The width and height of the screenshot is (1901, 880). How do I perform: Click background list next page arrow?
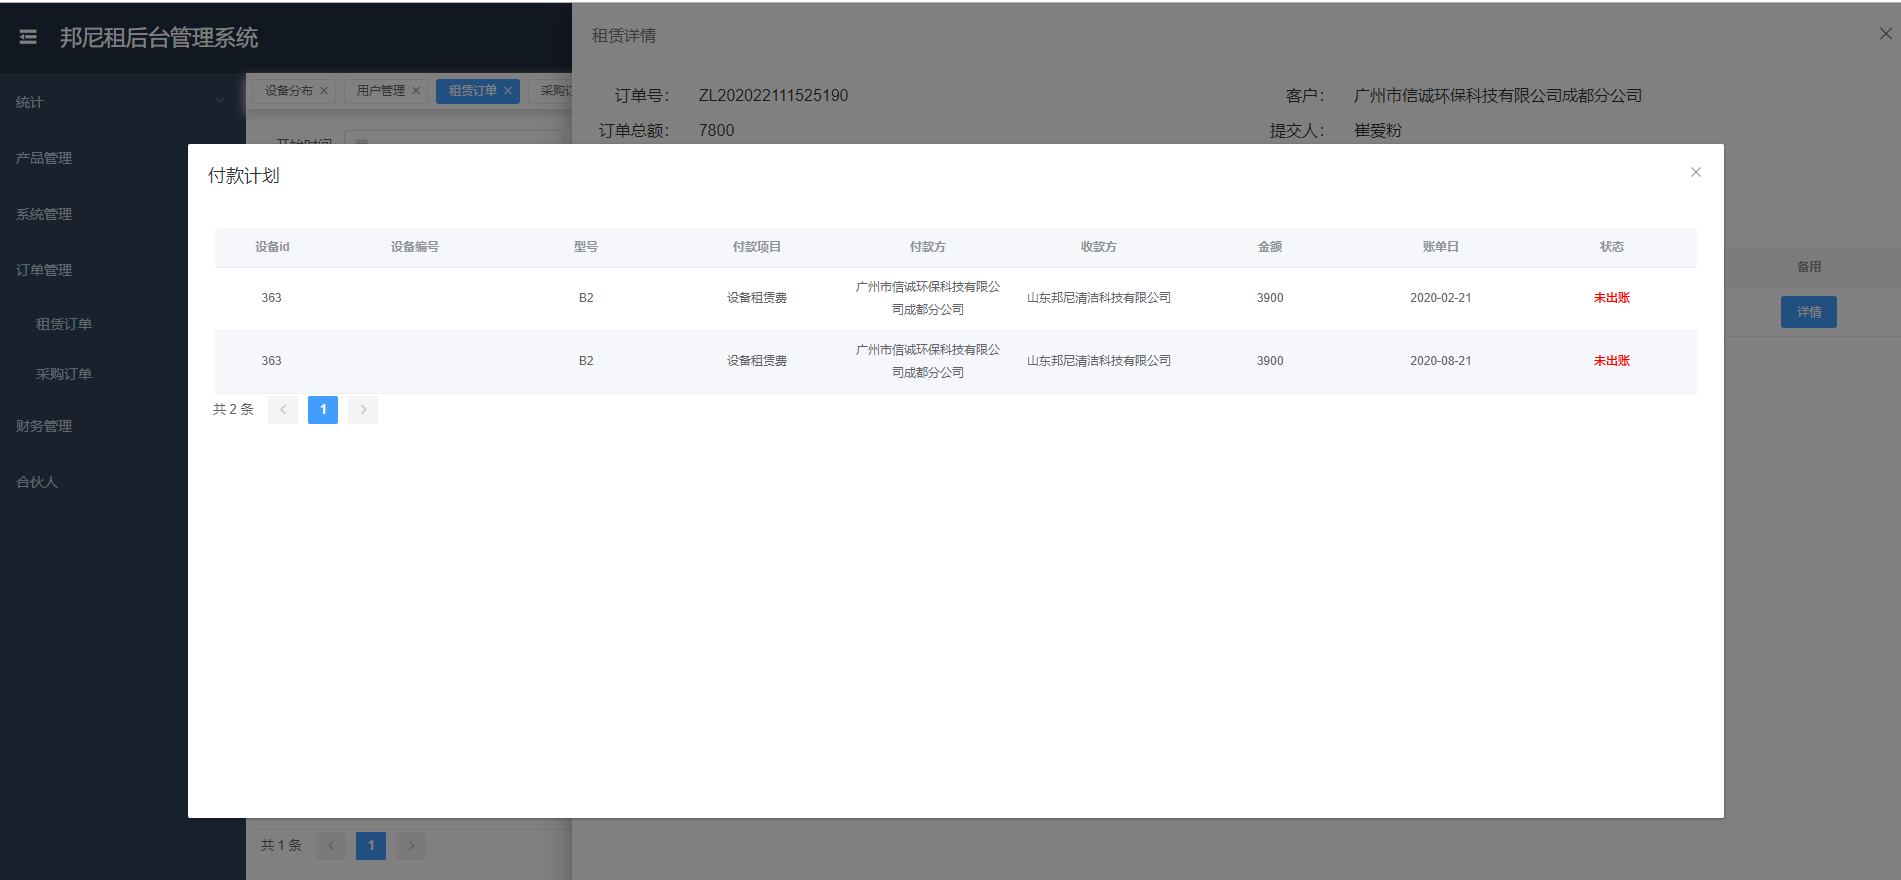point(411,846)
